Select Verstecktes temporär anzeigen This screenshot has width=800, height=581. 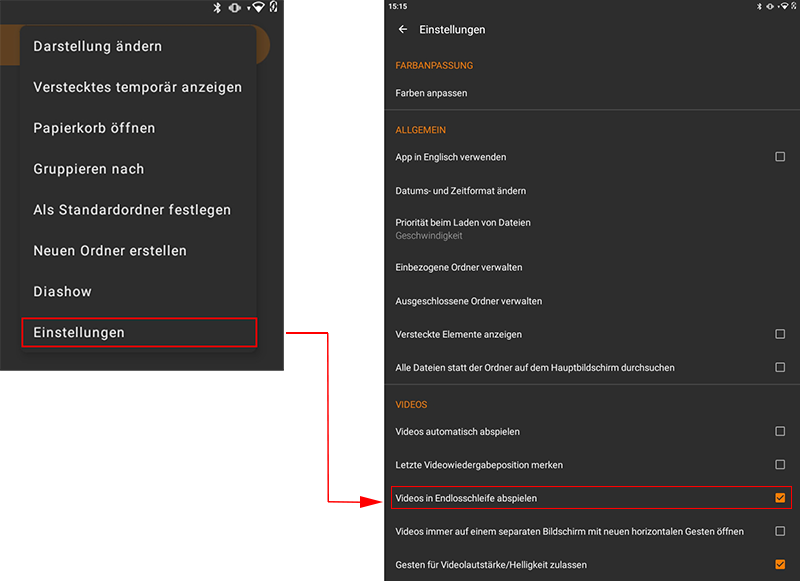tap(138, 87)
